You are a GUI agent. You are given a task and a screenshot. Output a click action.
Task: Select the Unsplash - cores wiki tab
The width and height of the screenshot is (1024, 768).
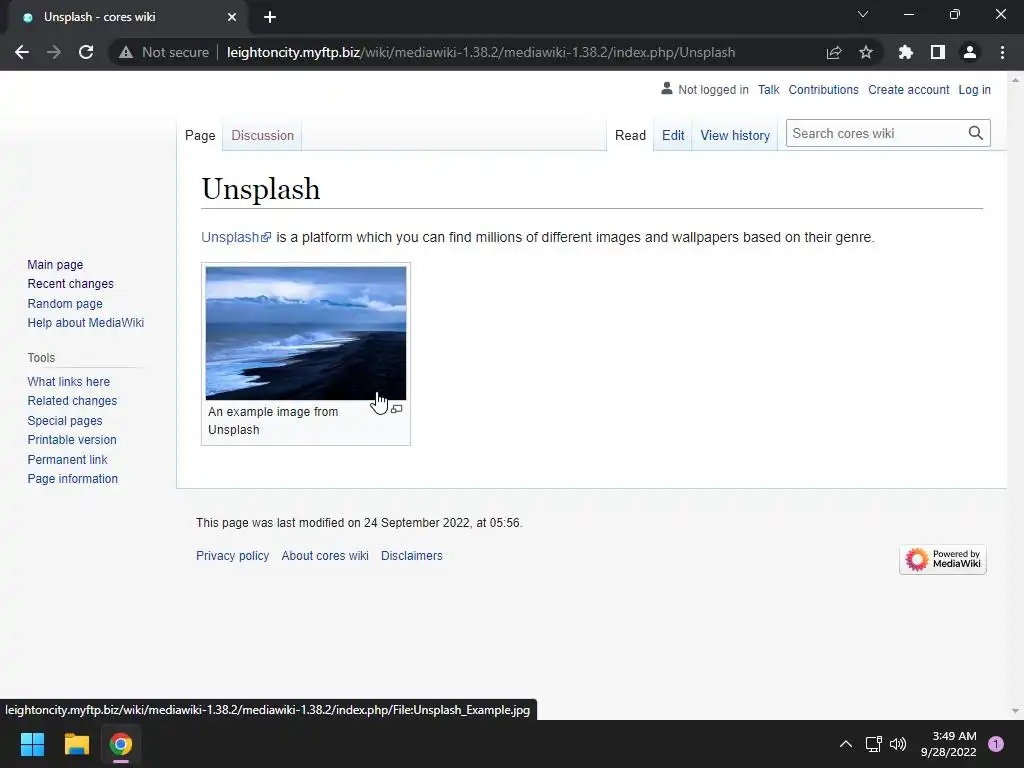(127, 17)
